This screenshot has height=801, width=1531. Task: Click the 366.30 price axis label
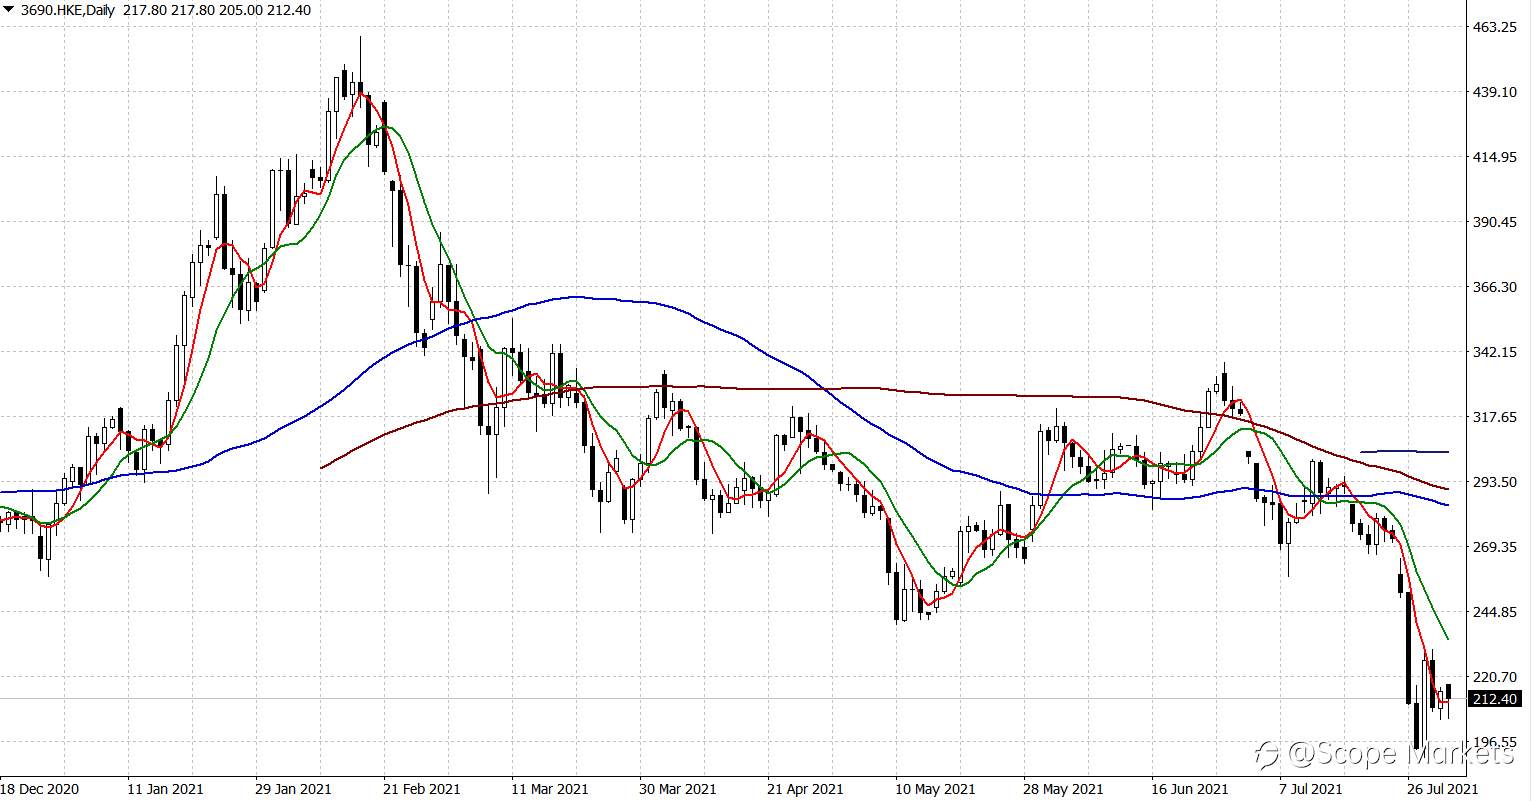coord(1496,287)
